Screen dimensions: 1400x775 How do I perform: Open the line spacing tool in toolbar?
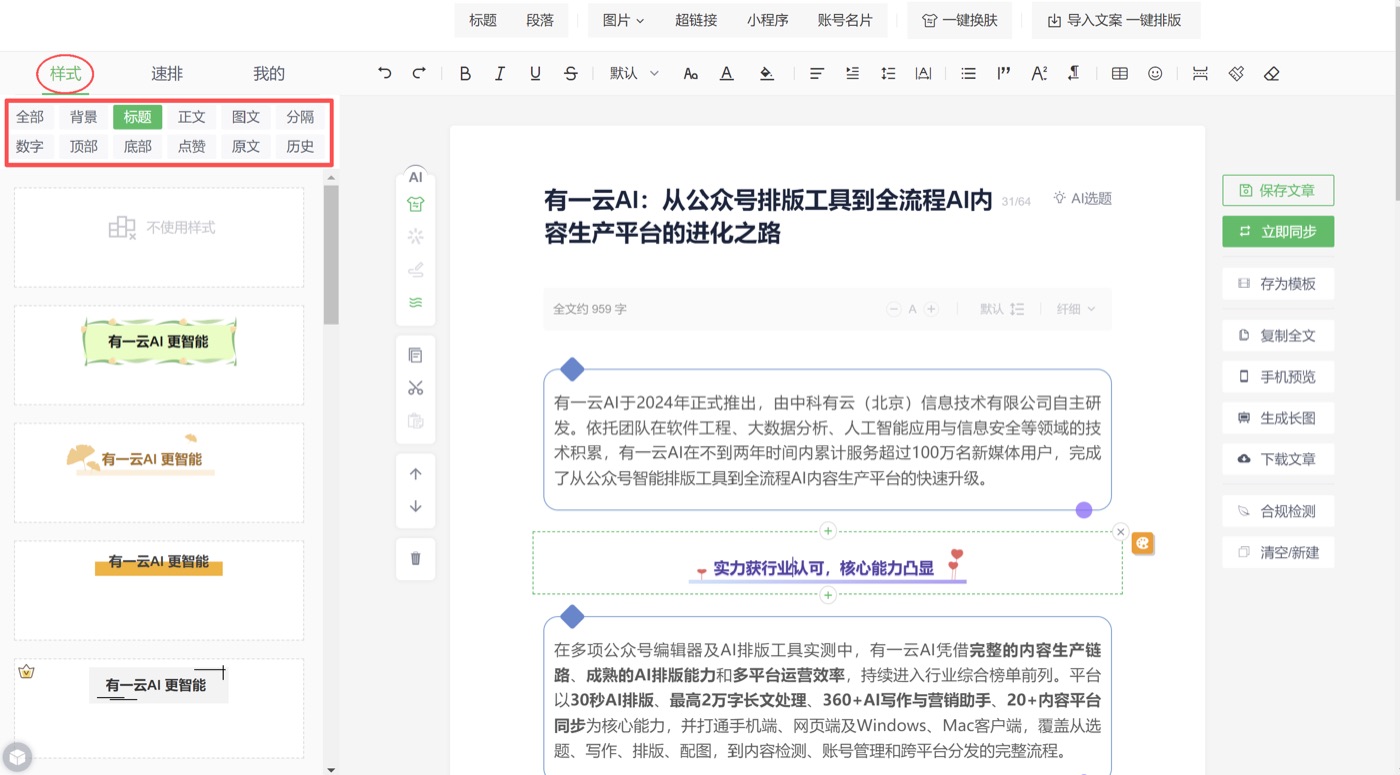click(x=888, y=73)
